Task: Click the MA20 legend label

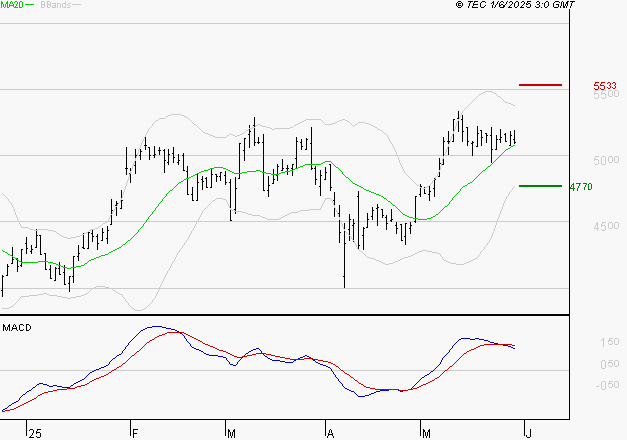Action: (11, 6)
